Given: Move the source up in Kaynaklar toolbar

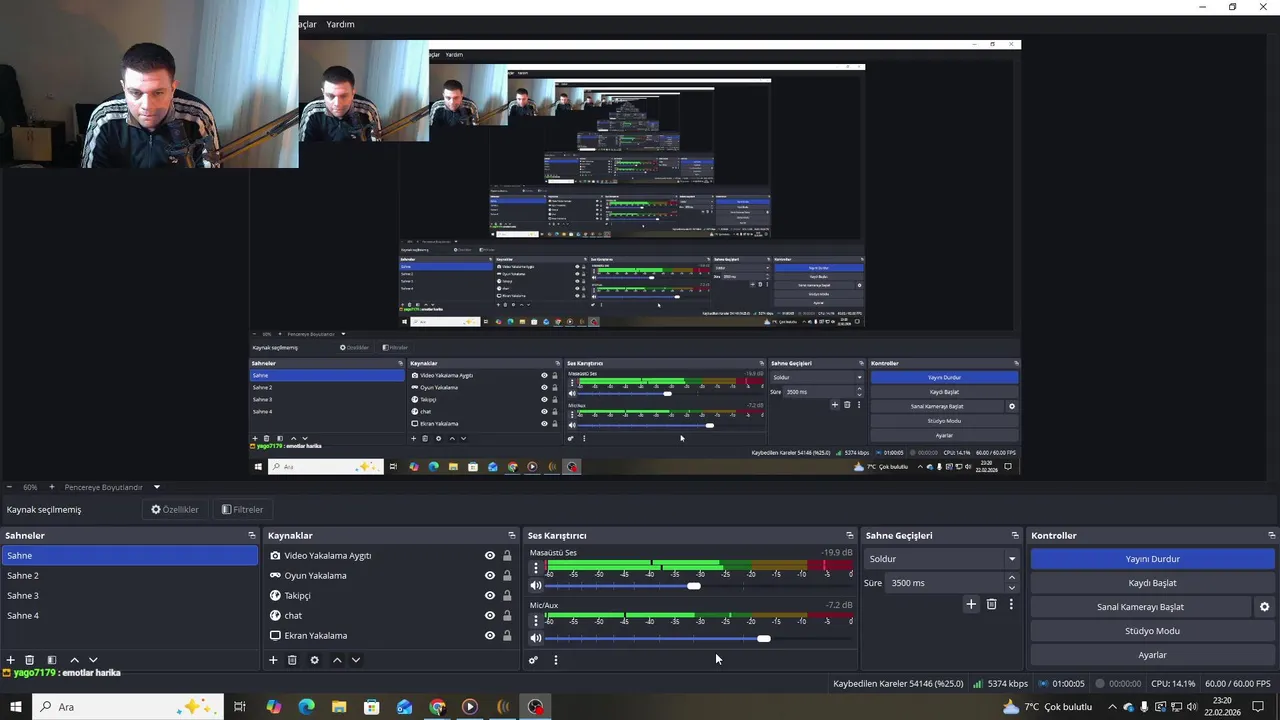Looking at the screenshot, I should 337,660.
